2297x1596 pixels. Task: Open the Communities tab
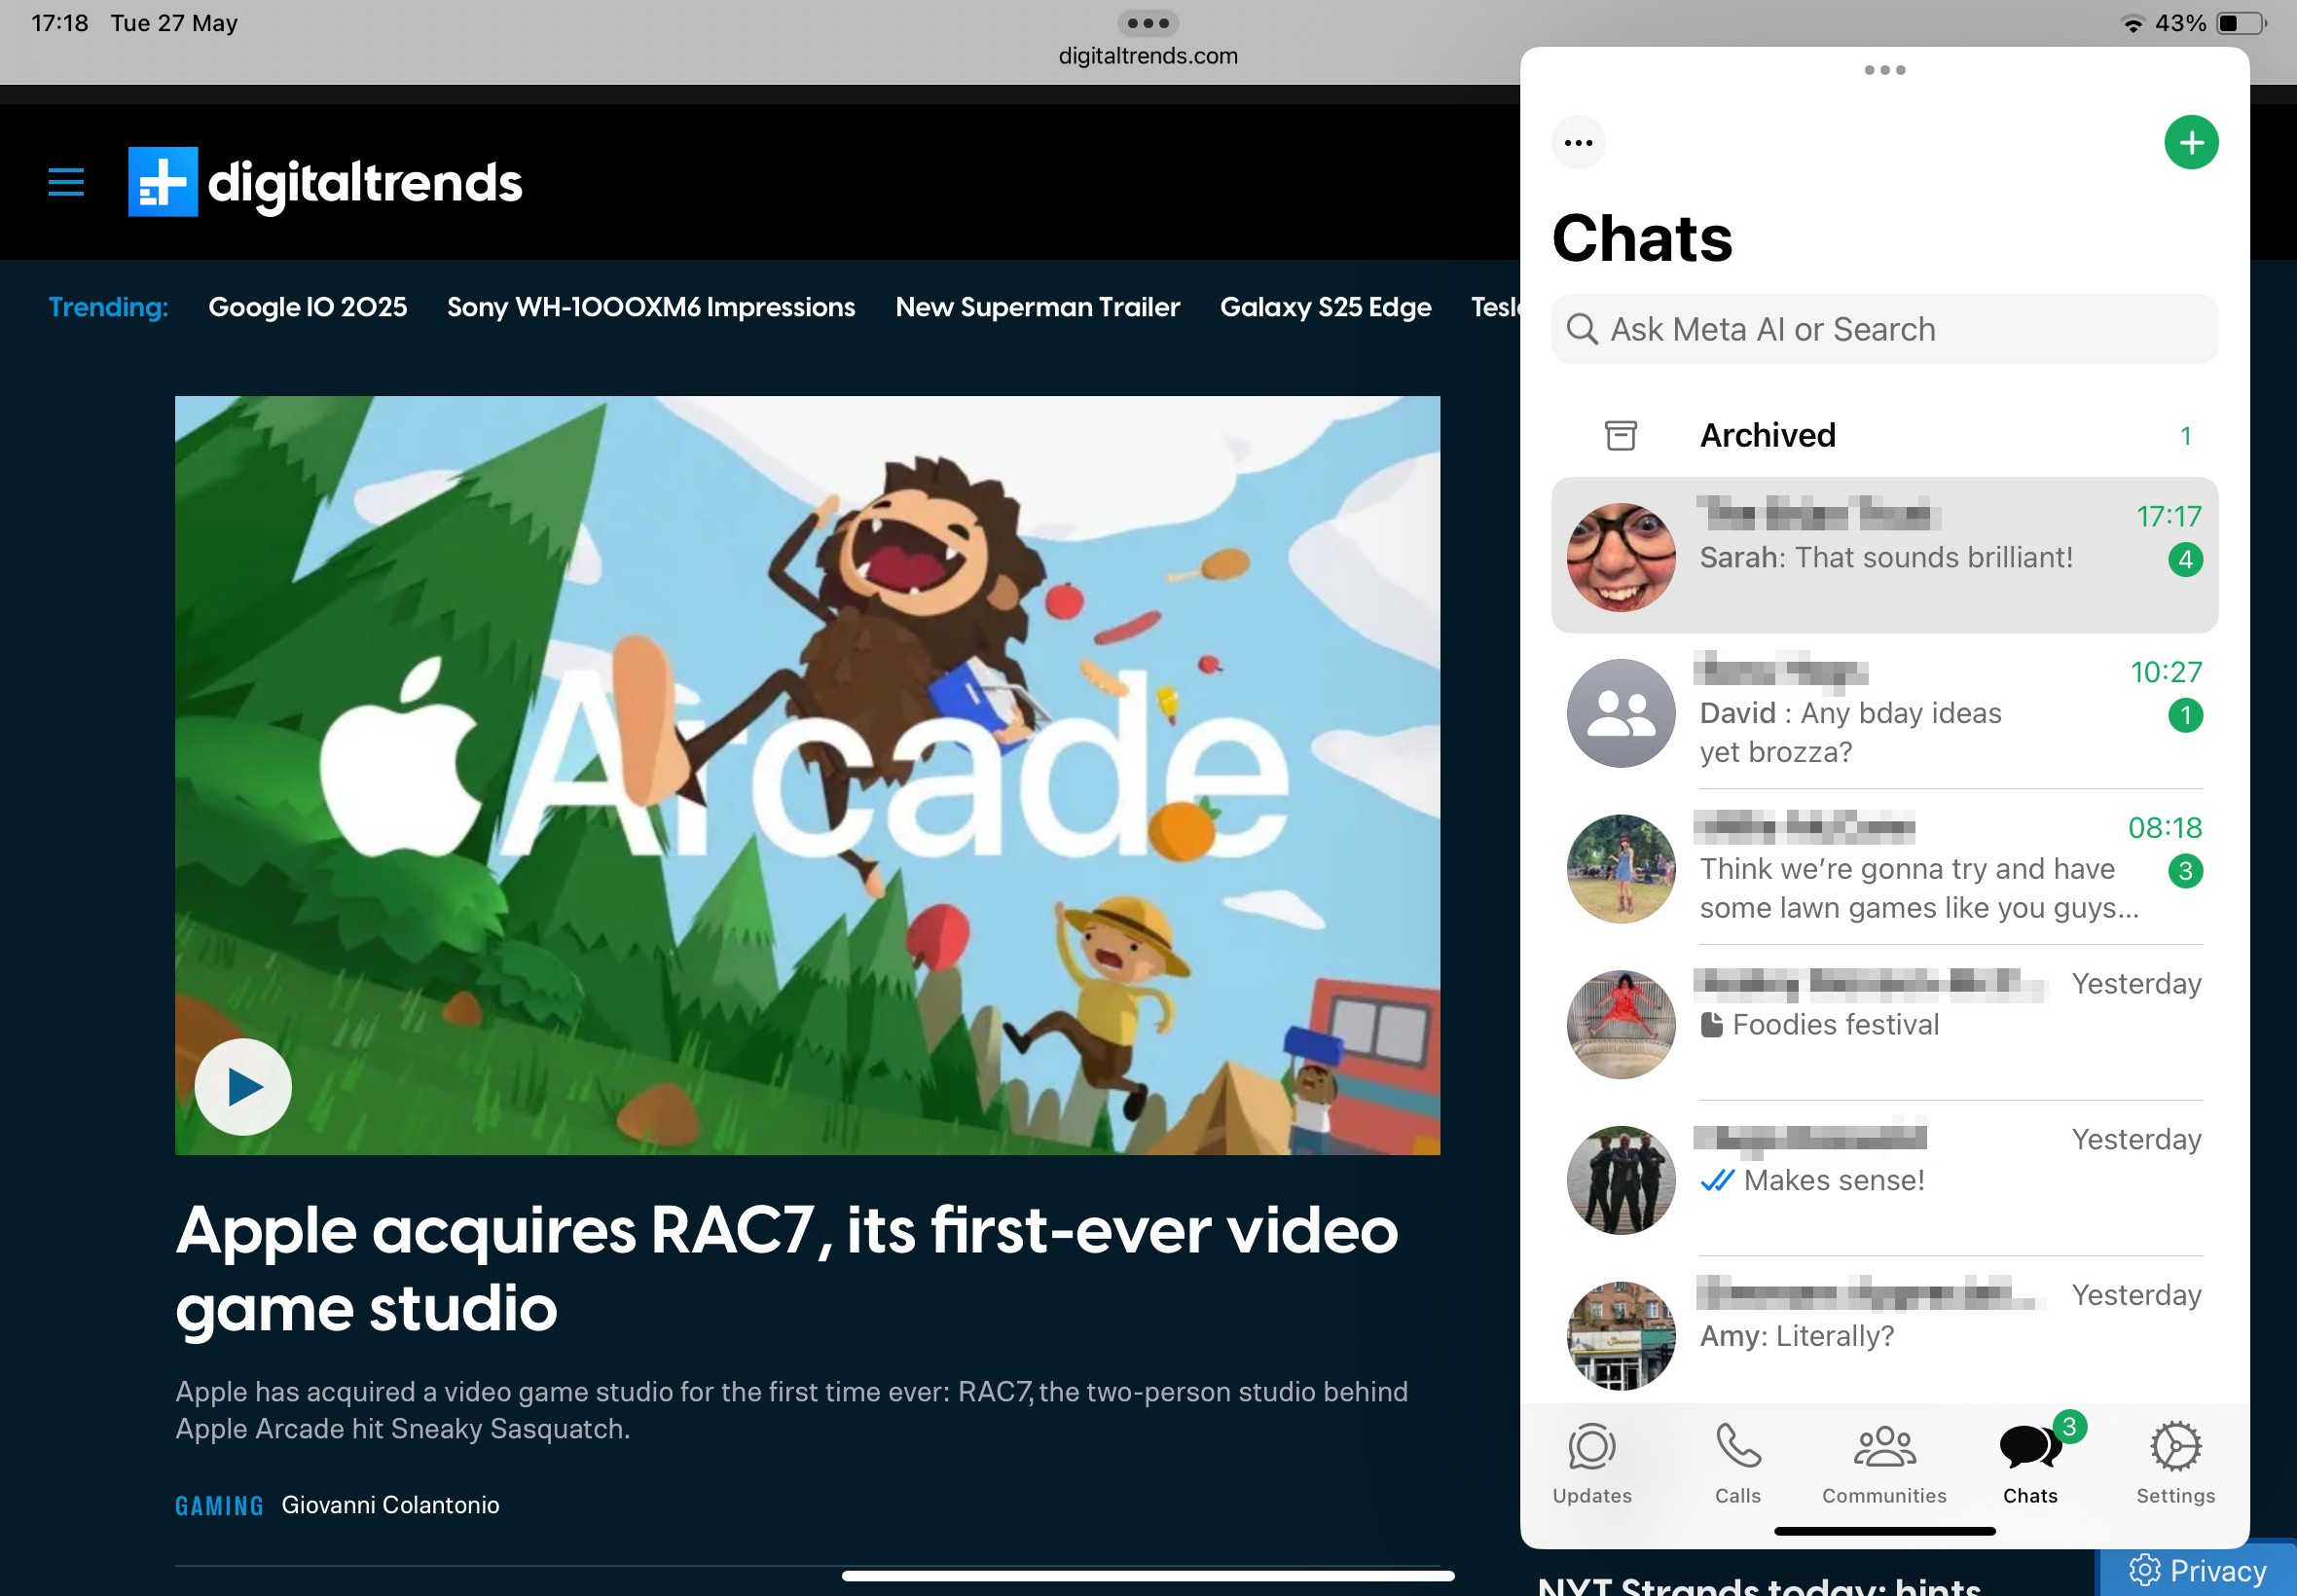coord(1883,1463)
